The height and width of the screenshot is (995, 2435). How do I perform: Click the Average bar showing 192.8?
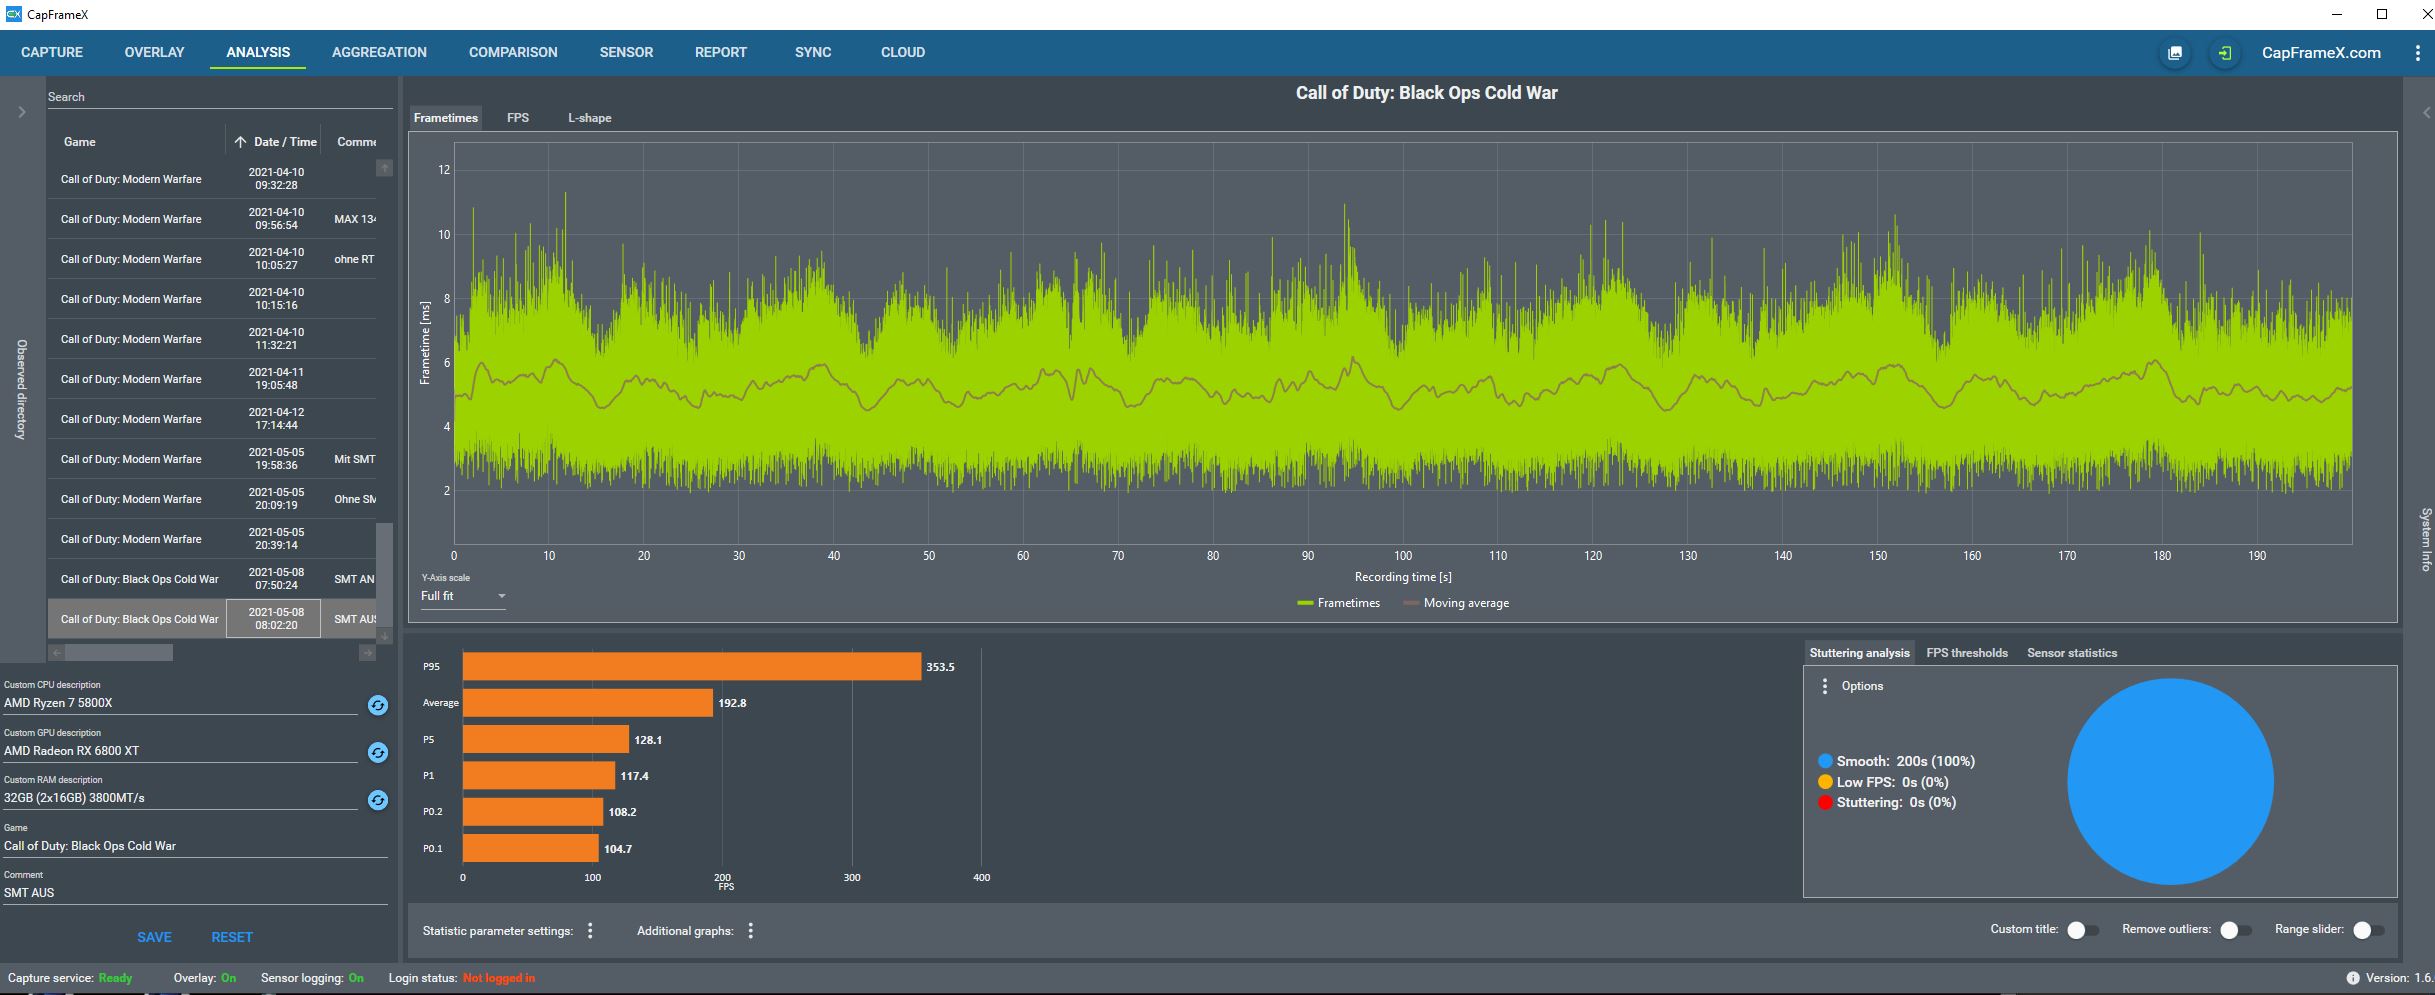(588, 703)
